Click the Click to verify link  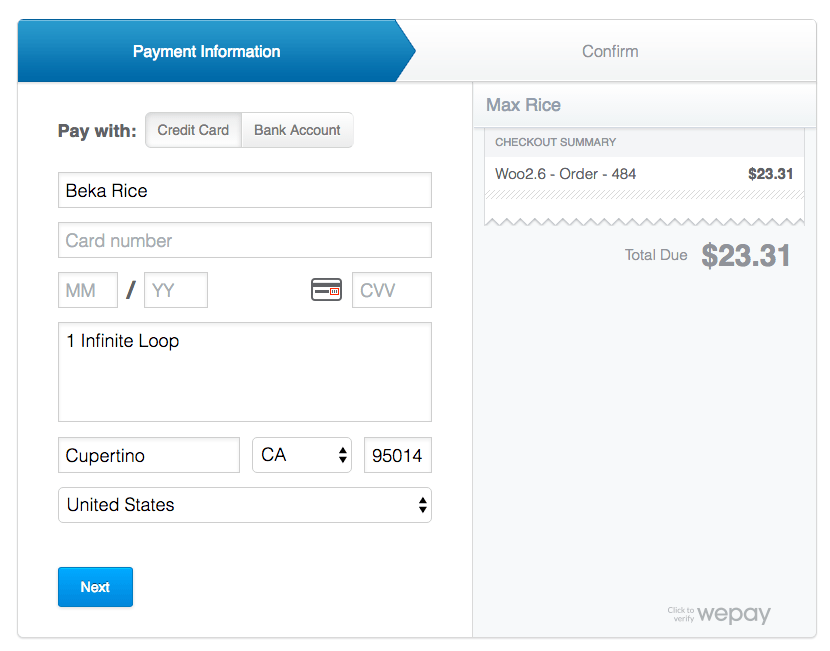[682, 616]
